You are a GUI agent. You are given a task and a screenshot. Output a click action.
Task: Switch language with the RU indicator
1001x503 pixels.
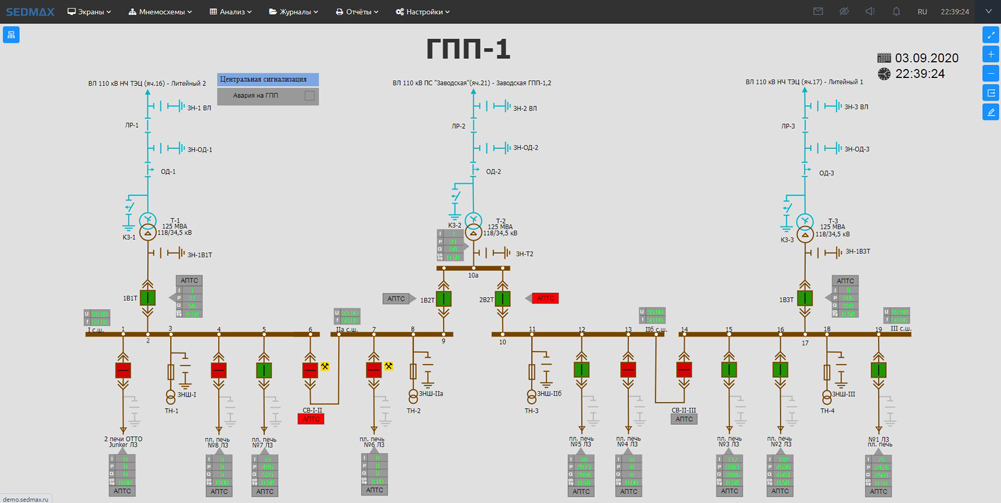pyautogui.click(x=922, y=12)
